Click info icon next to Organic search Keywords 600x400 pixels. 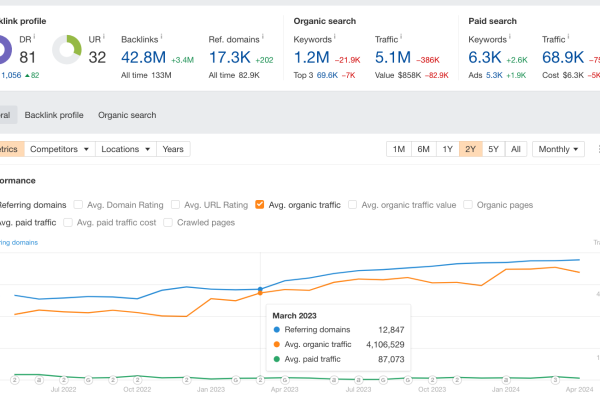[334, 37]
